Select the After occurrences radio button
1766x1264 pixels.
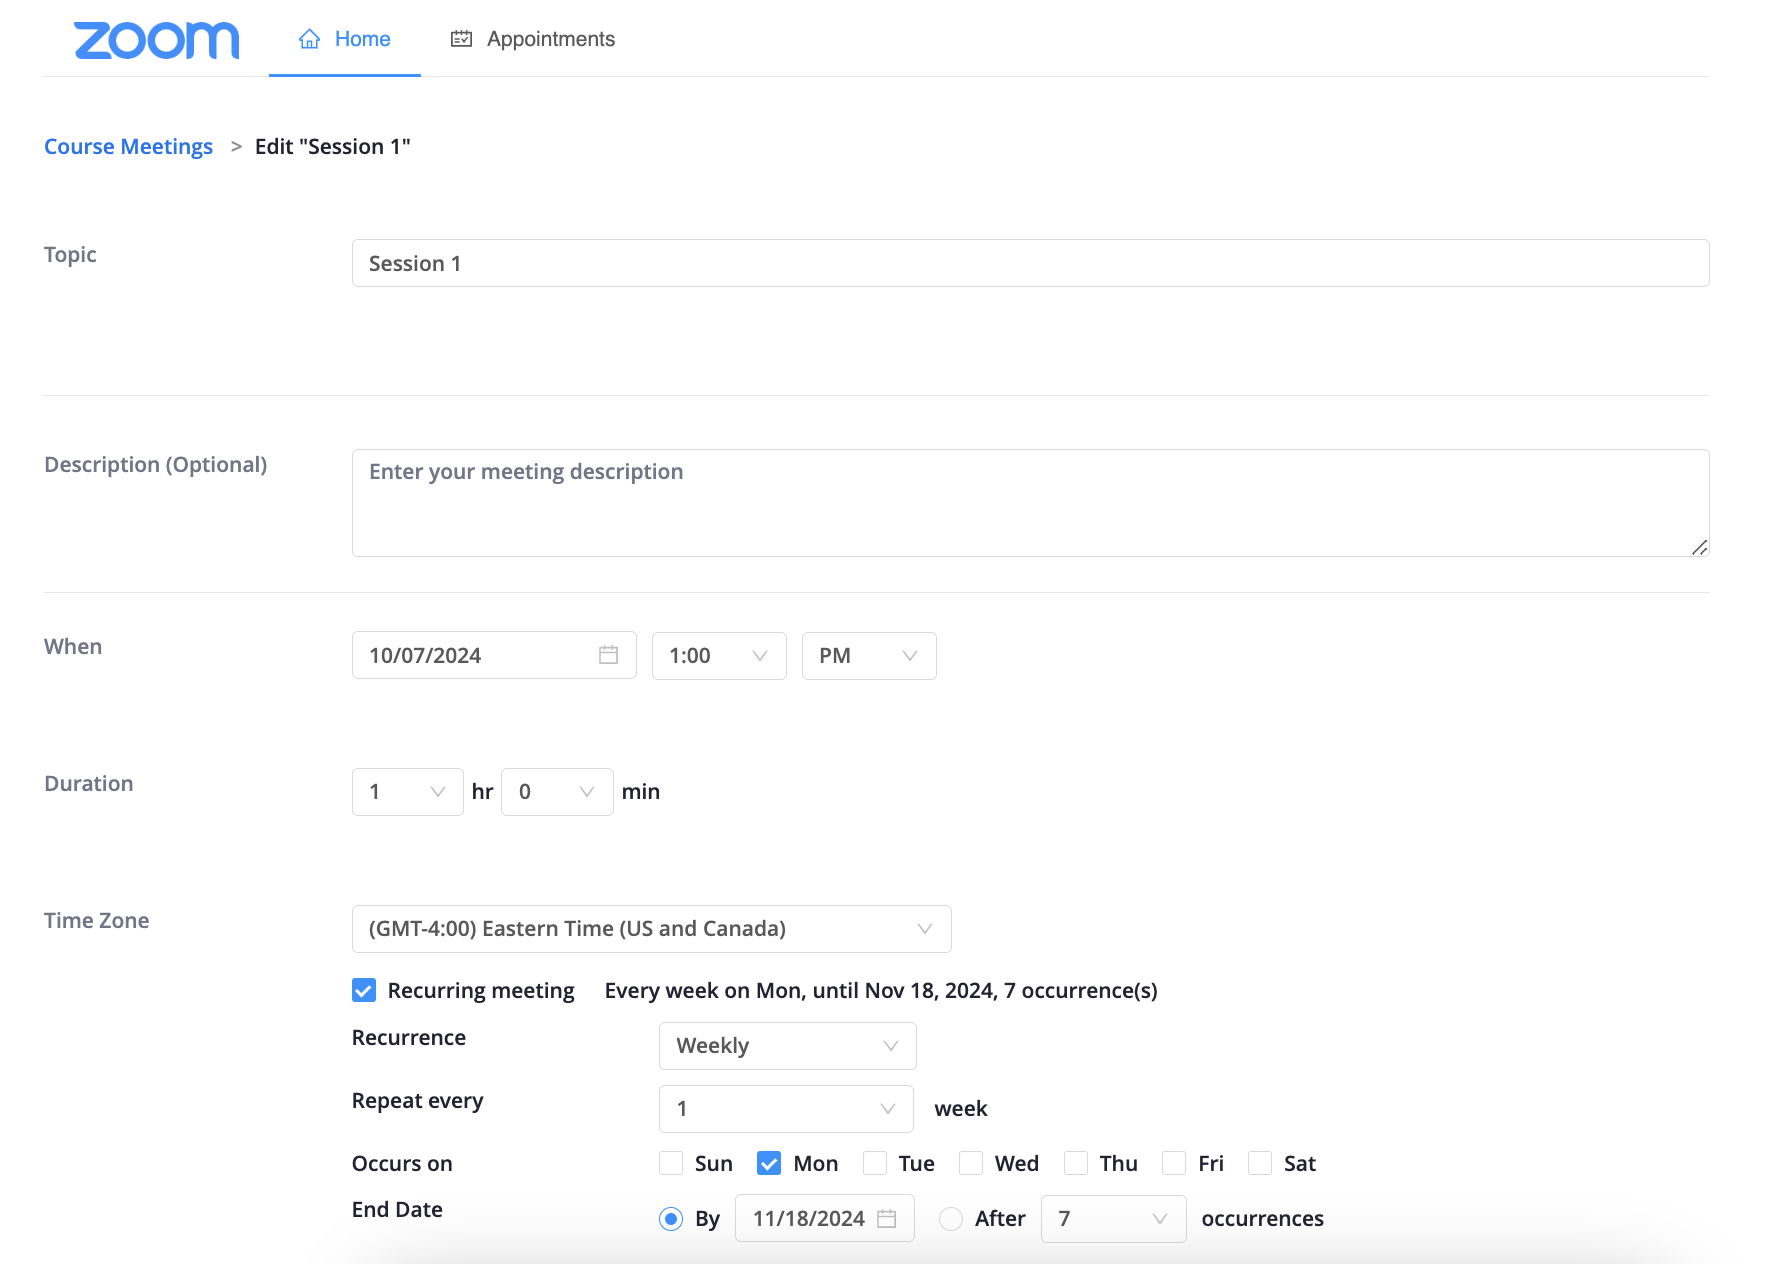click(x=950, y=1219)
